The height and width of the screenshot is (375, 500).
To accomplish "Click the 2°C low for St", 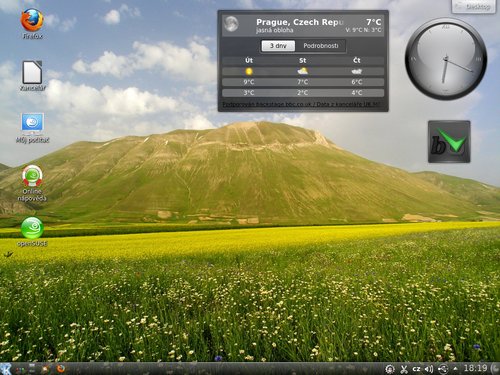I will [302, 93].
